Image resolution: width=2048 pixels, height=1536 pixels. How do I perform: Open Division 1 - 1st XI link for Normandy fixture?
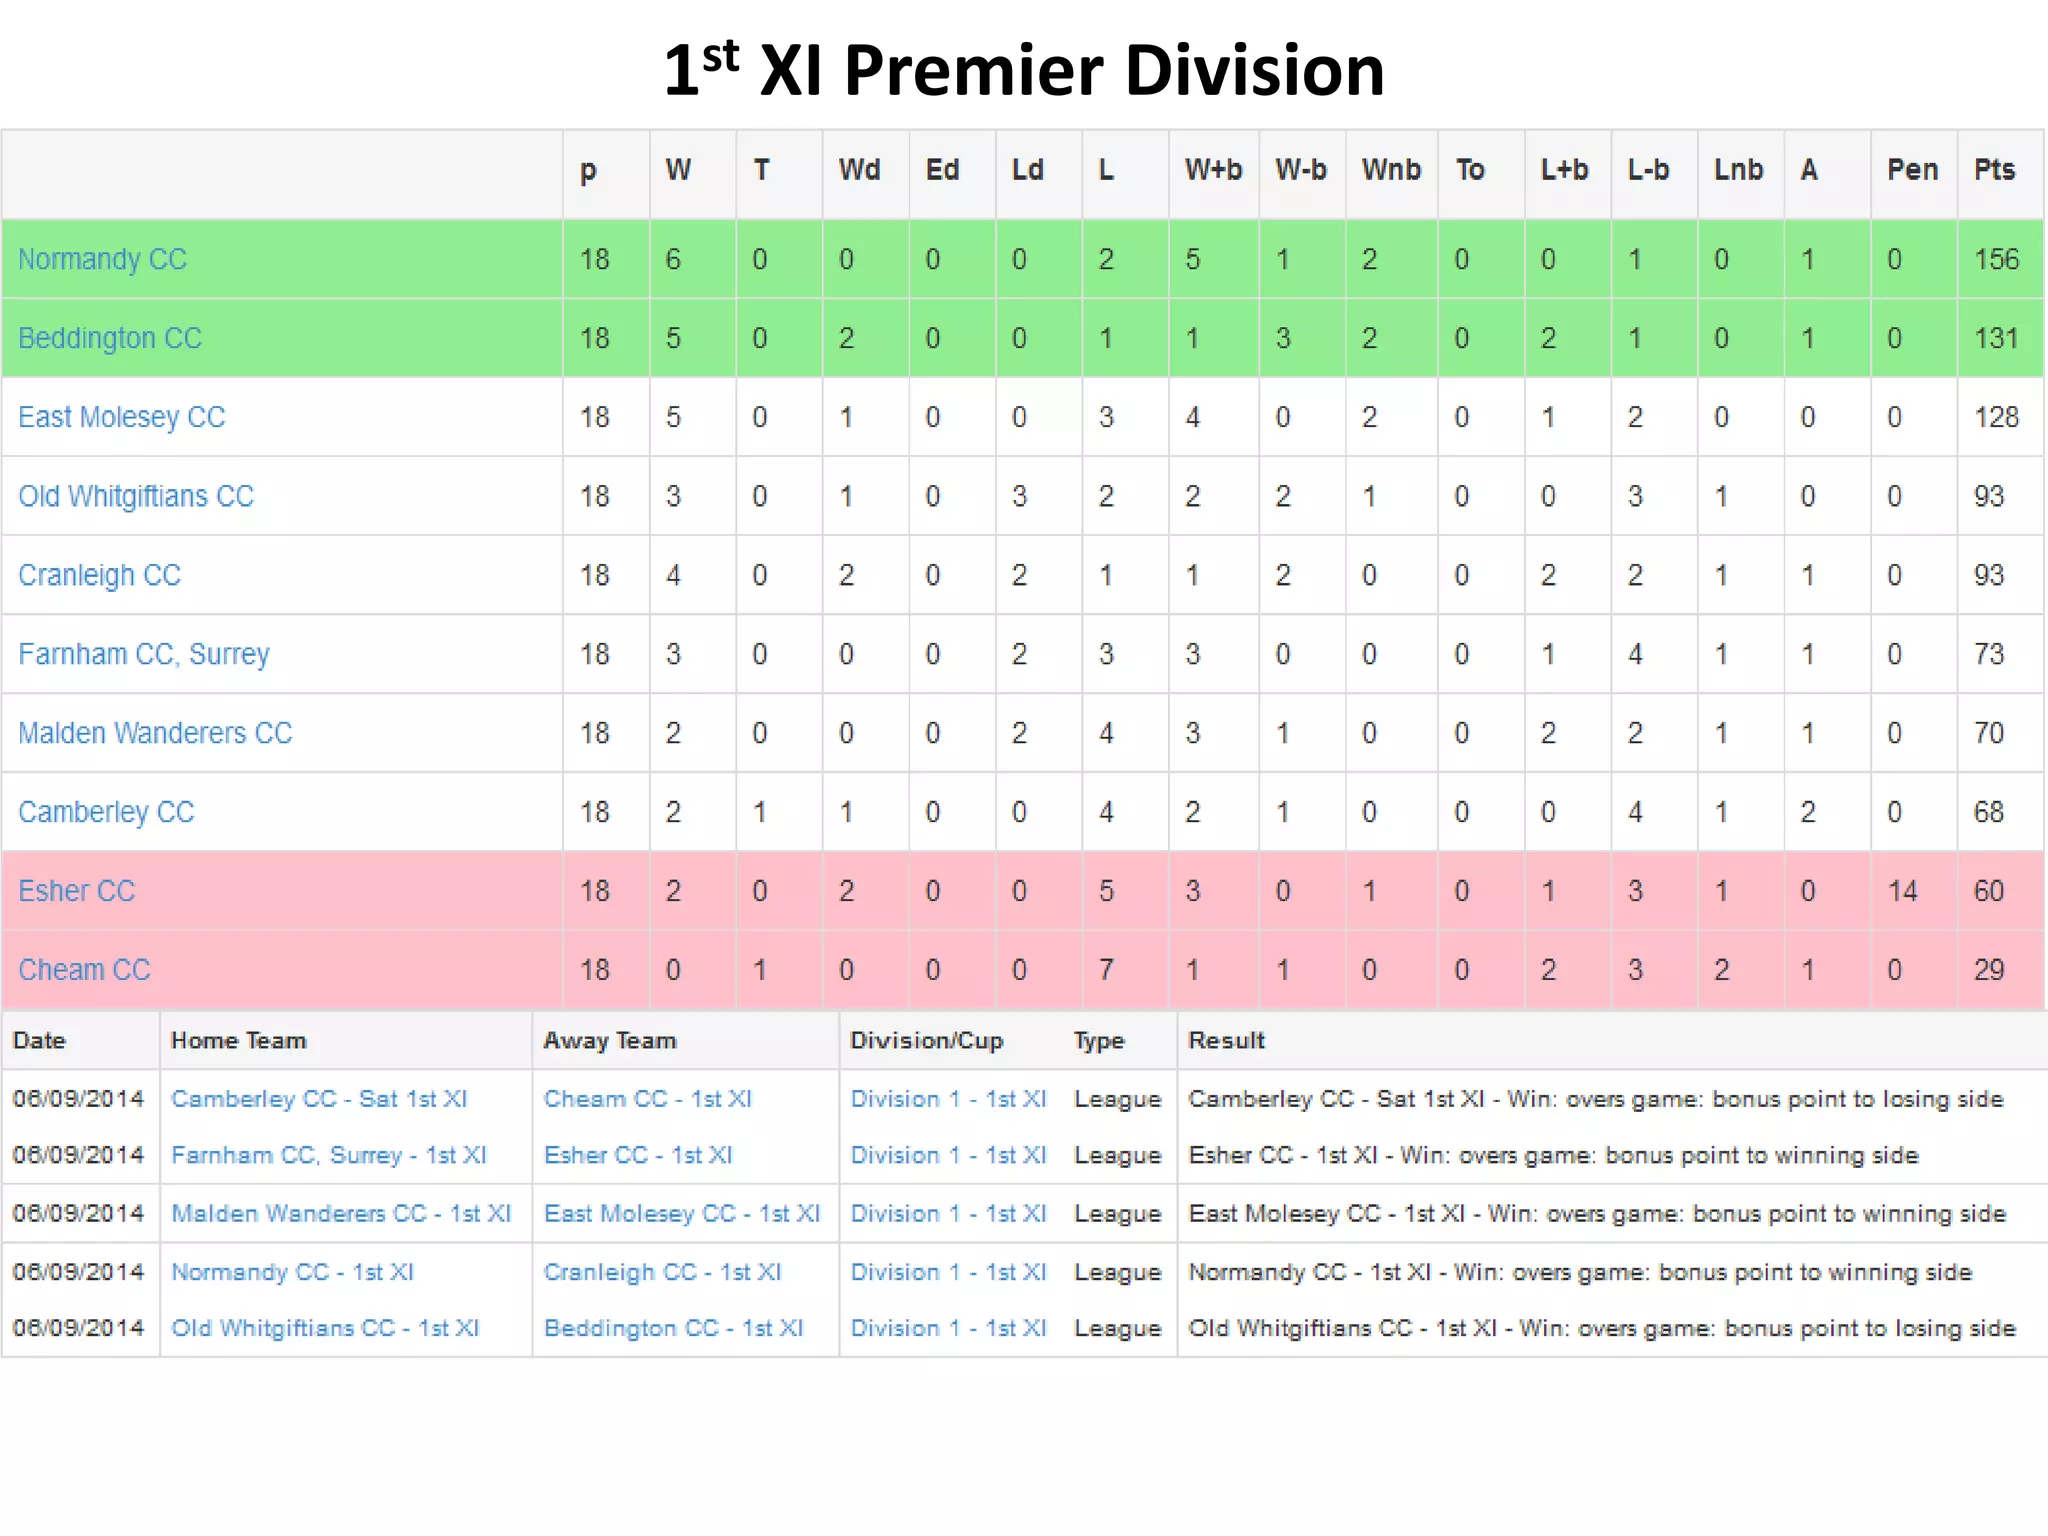(948, 1272)
